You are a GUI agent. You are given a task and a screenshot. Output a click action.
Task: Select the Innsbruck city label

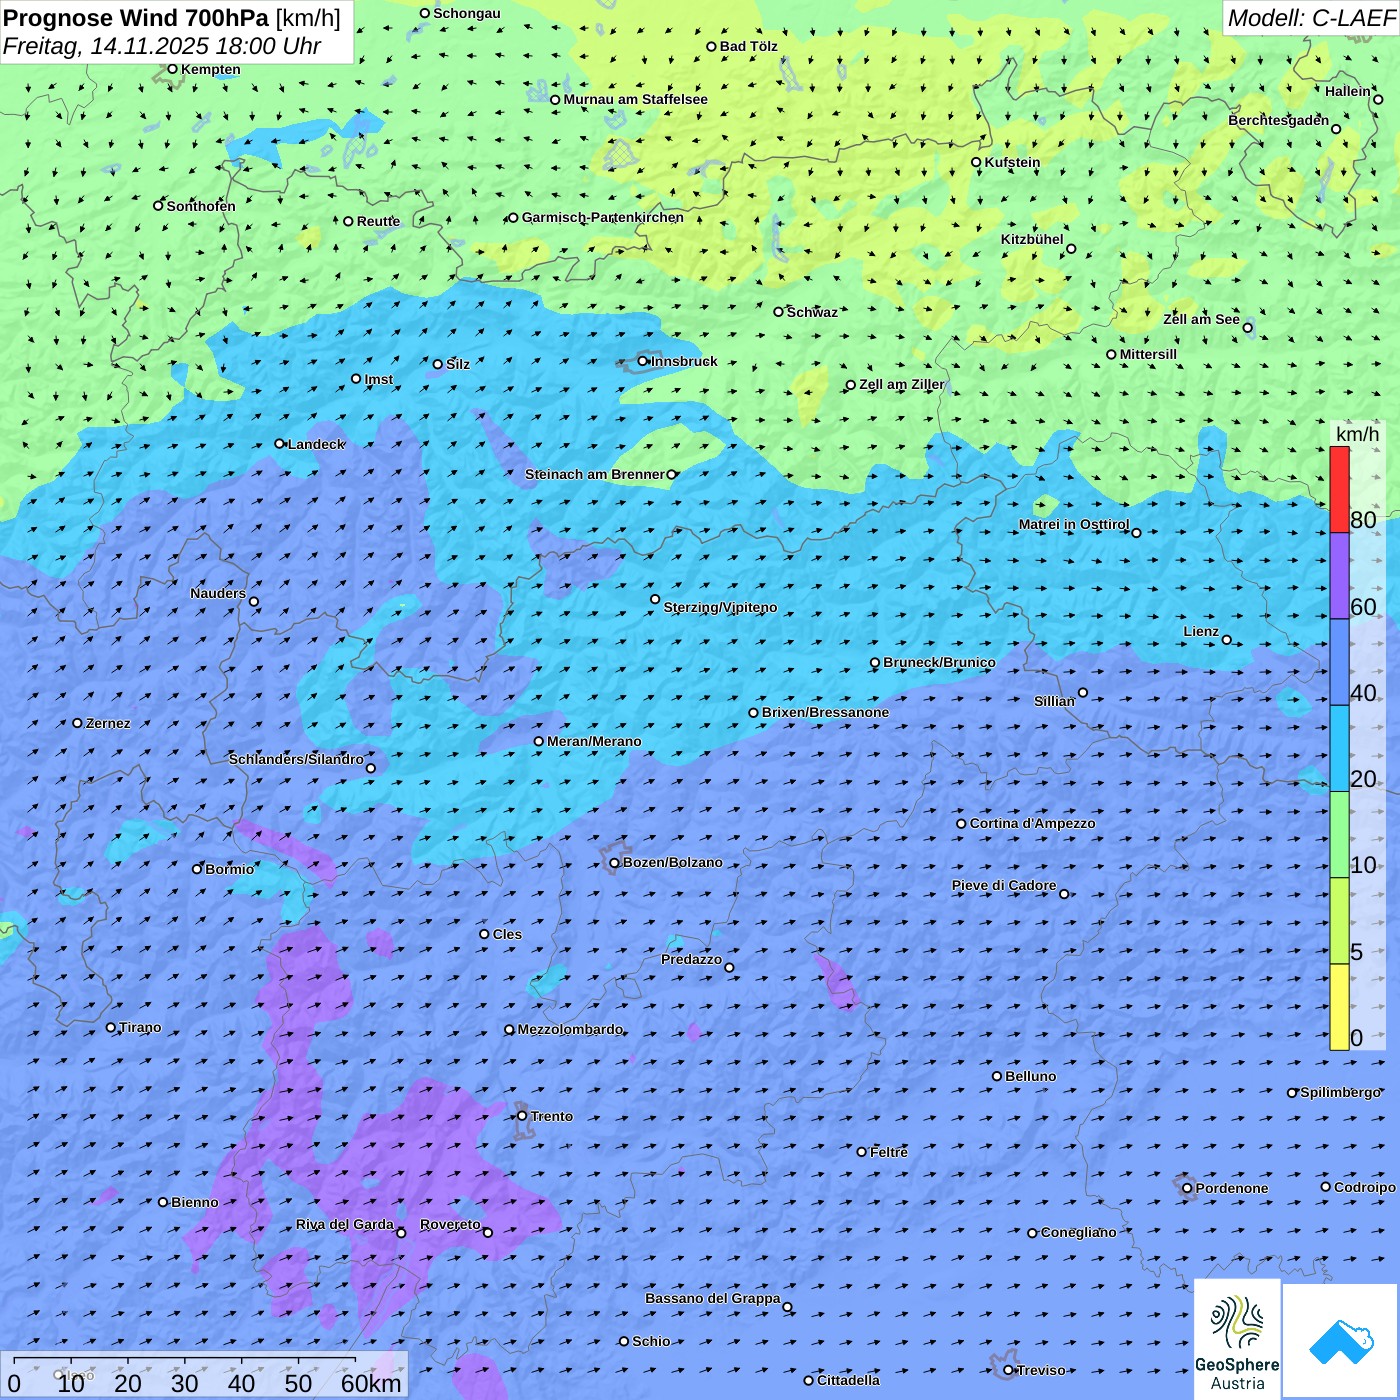684,361
